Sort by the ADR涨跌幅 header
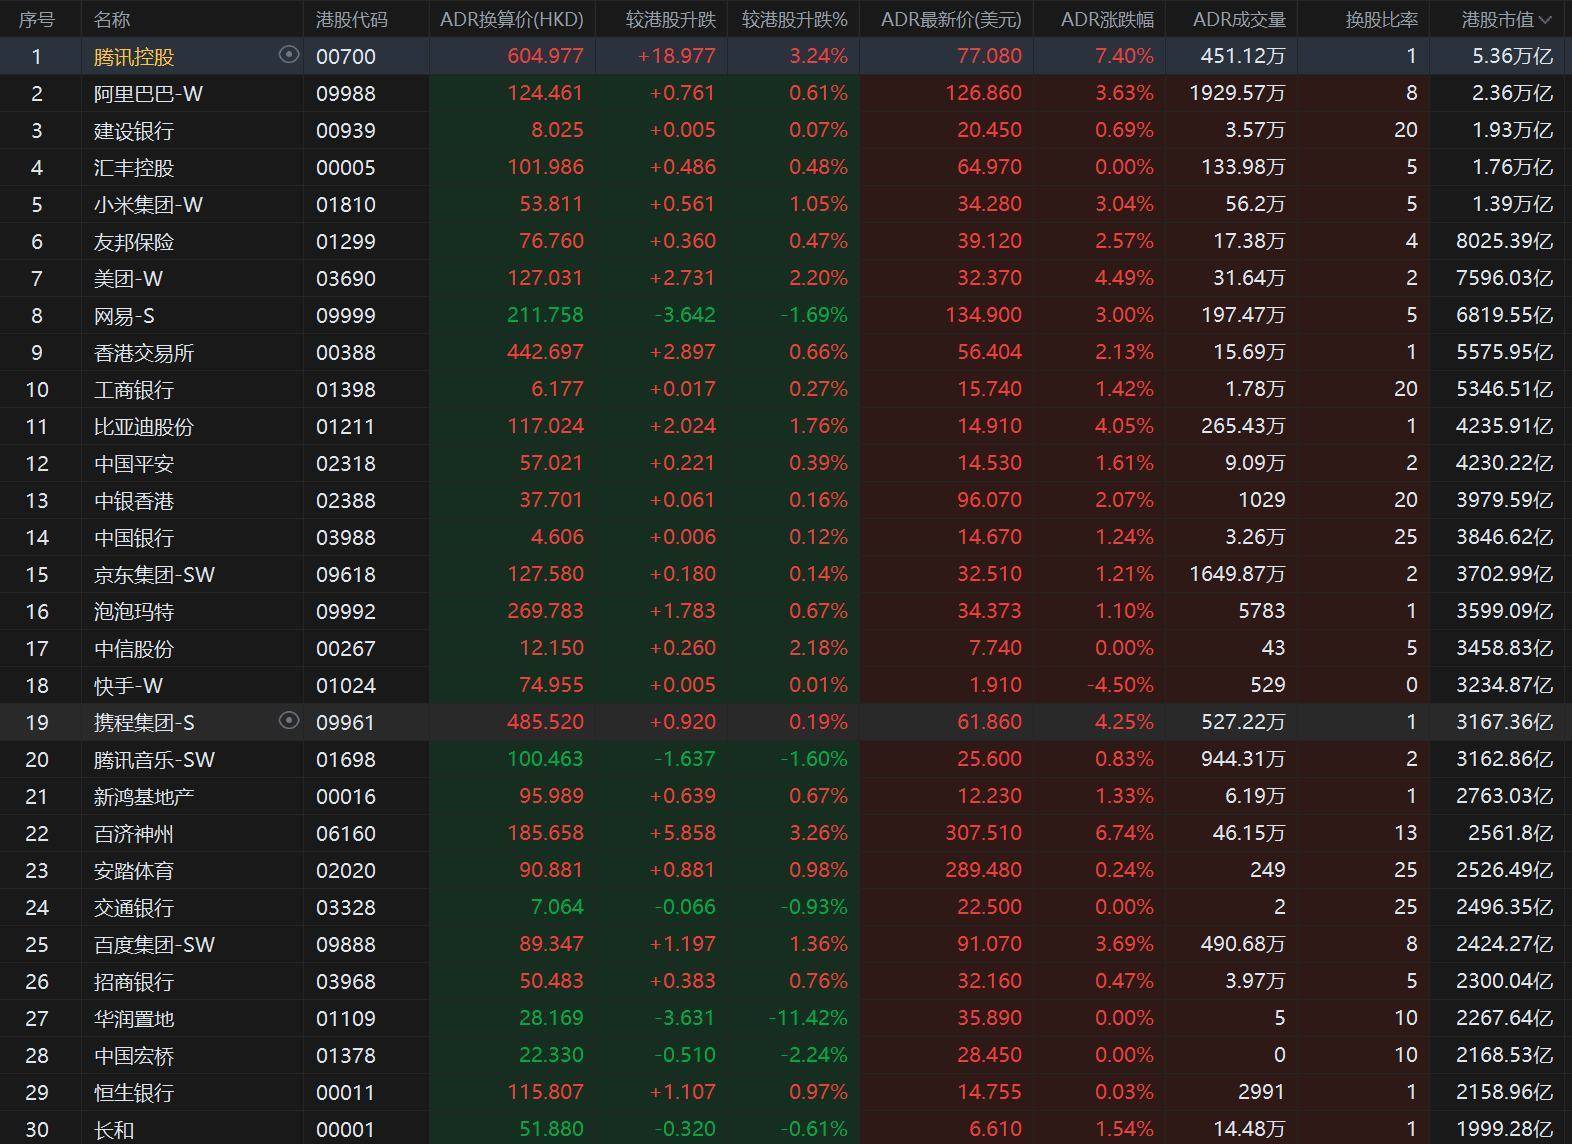 click(x=1107, y=19)
